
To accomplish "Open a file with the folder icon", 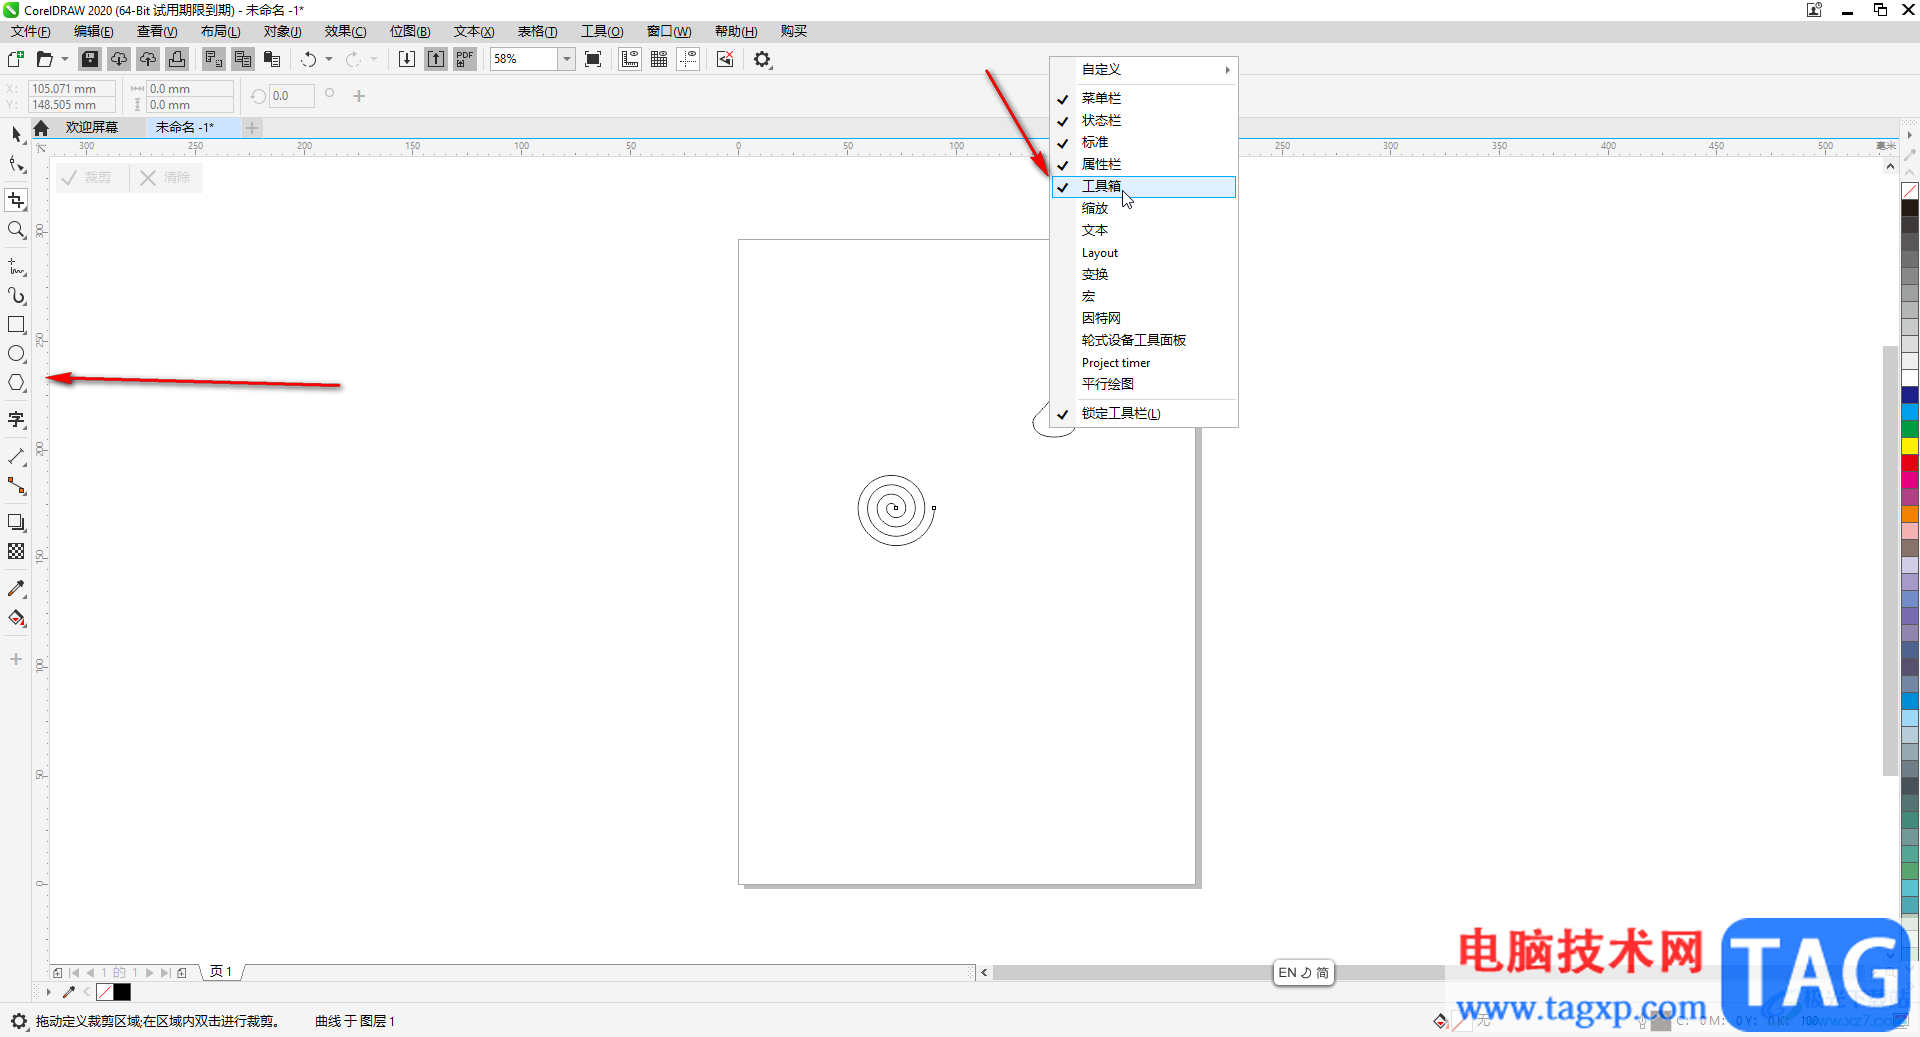I will click(44, 59).
